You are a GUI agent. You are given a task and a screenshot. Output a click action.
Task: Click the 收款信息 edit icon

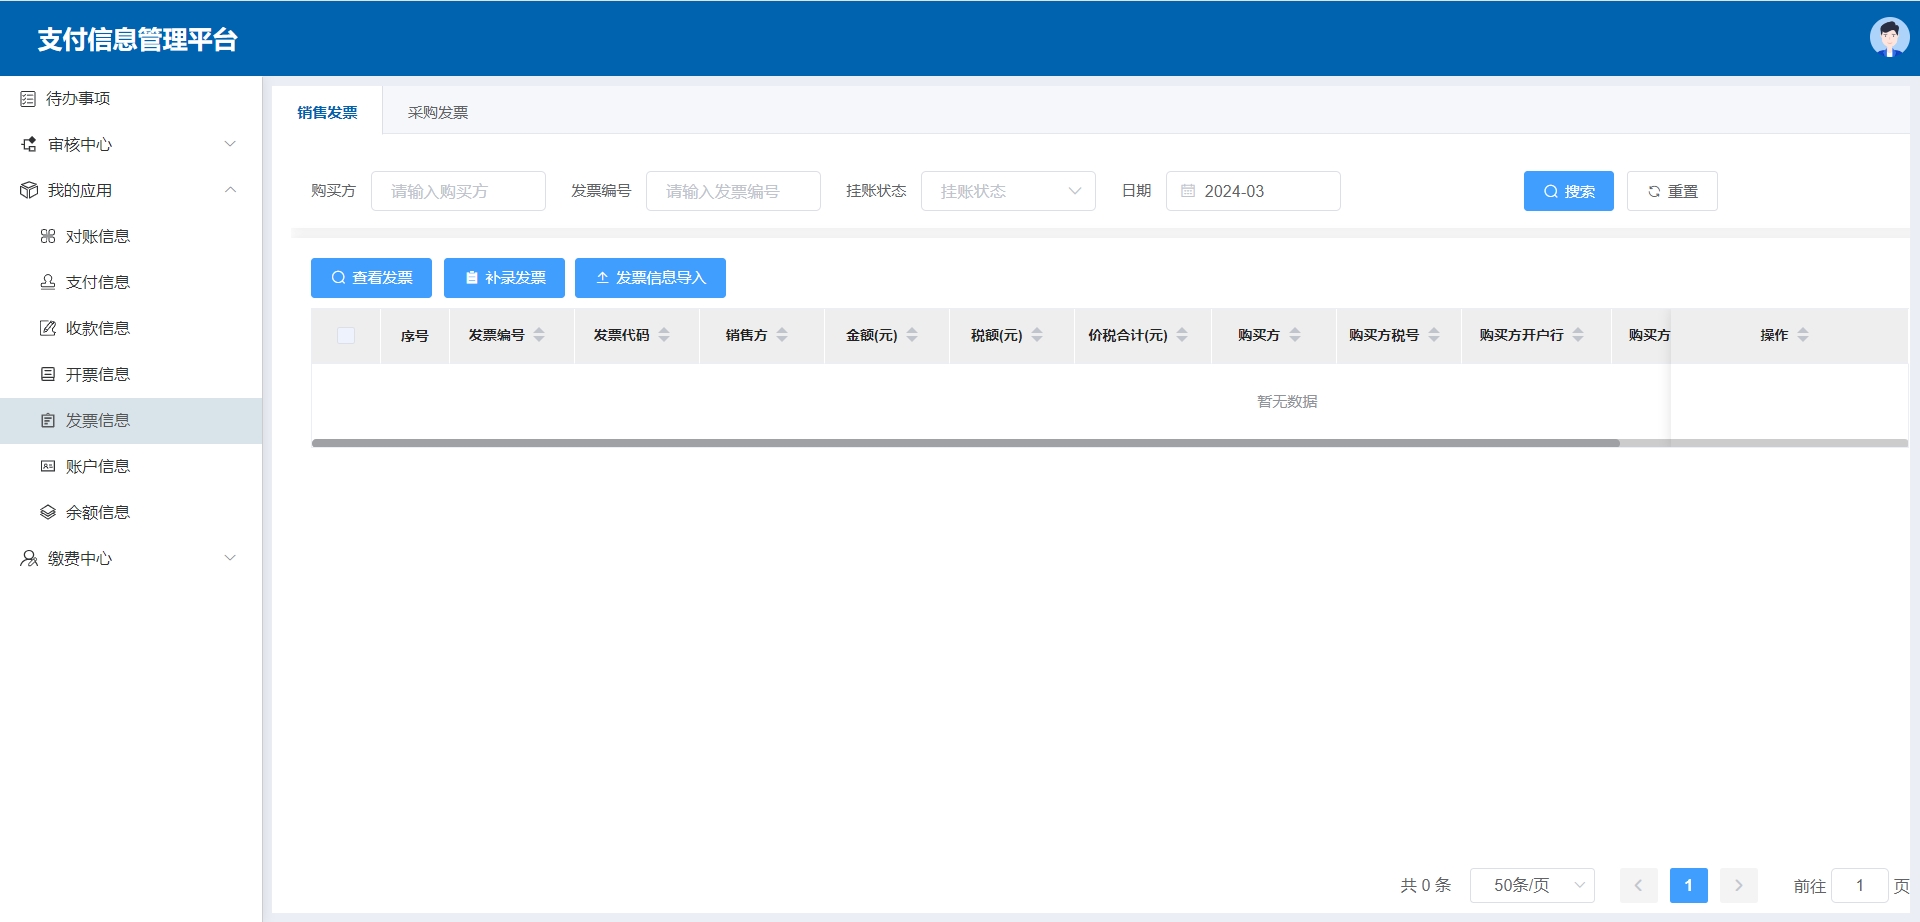click(48, 329)
